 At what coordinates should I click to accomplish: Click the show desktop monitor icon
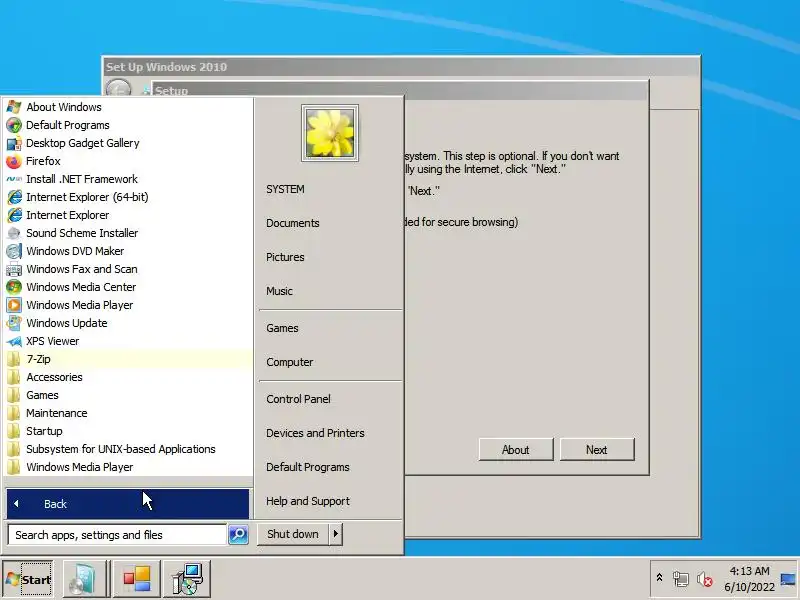click(788, 579)
